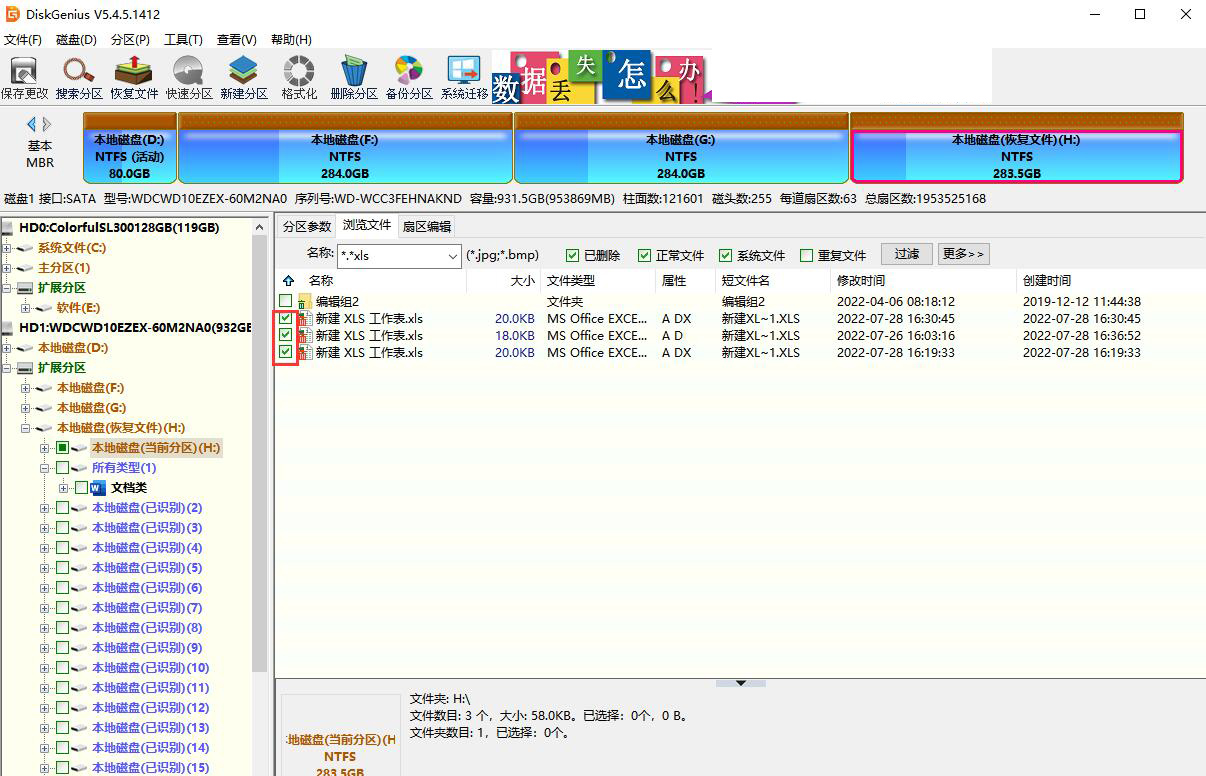Toggle the 正常文件 (normal files) checkbox
The width and height of the screenshot is (1206, 776).
click(645, 255)
